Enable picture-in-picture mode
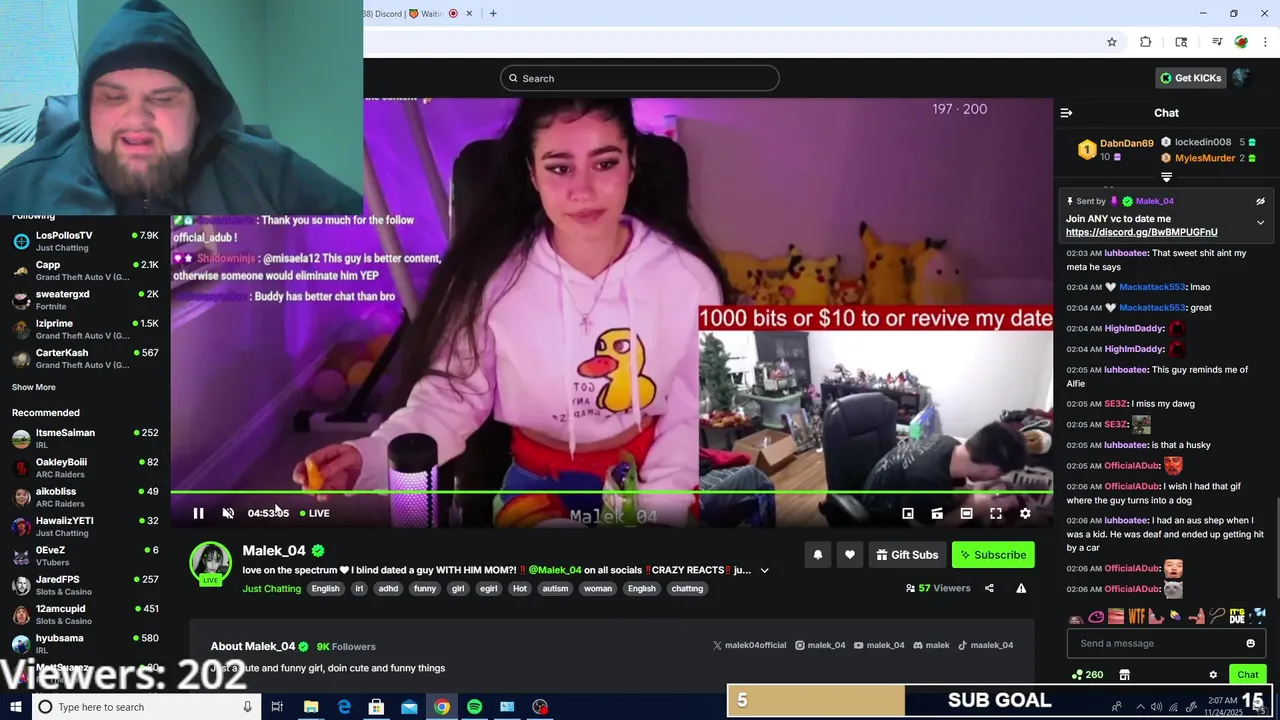 tap(908, 513)
